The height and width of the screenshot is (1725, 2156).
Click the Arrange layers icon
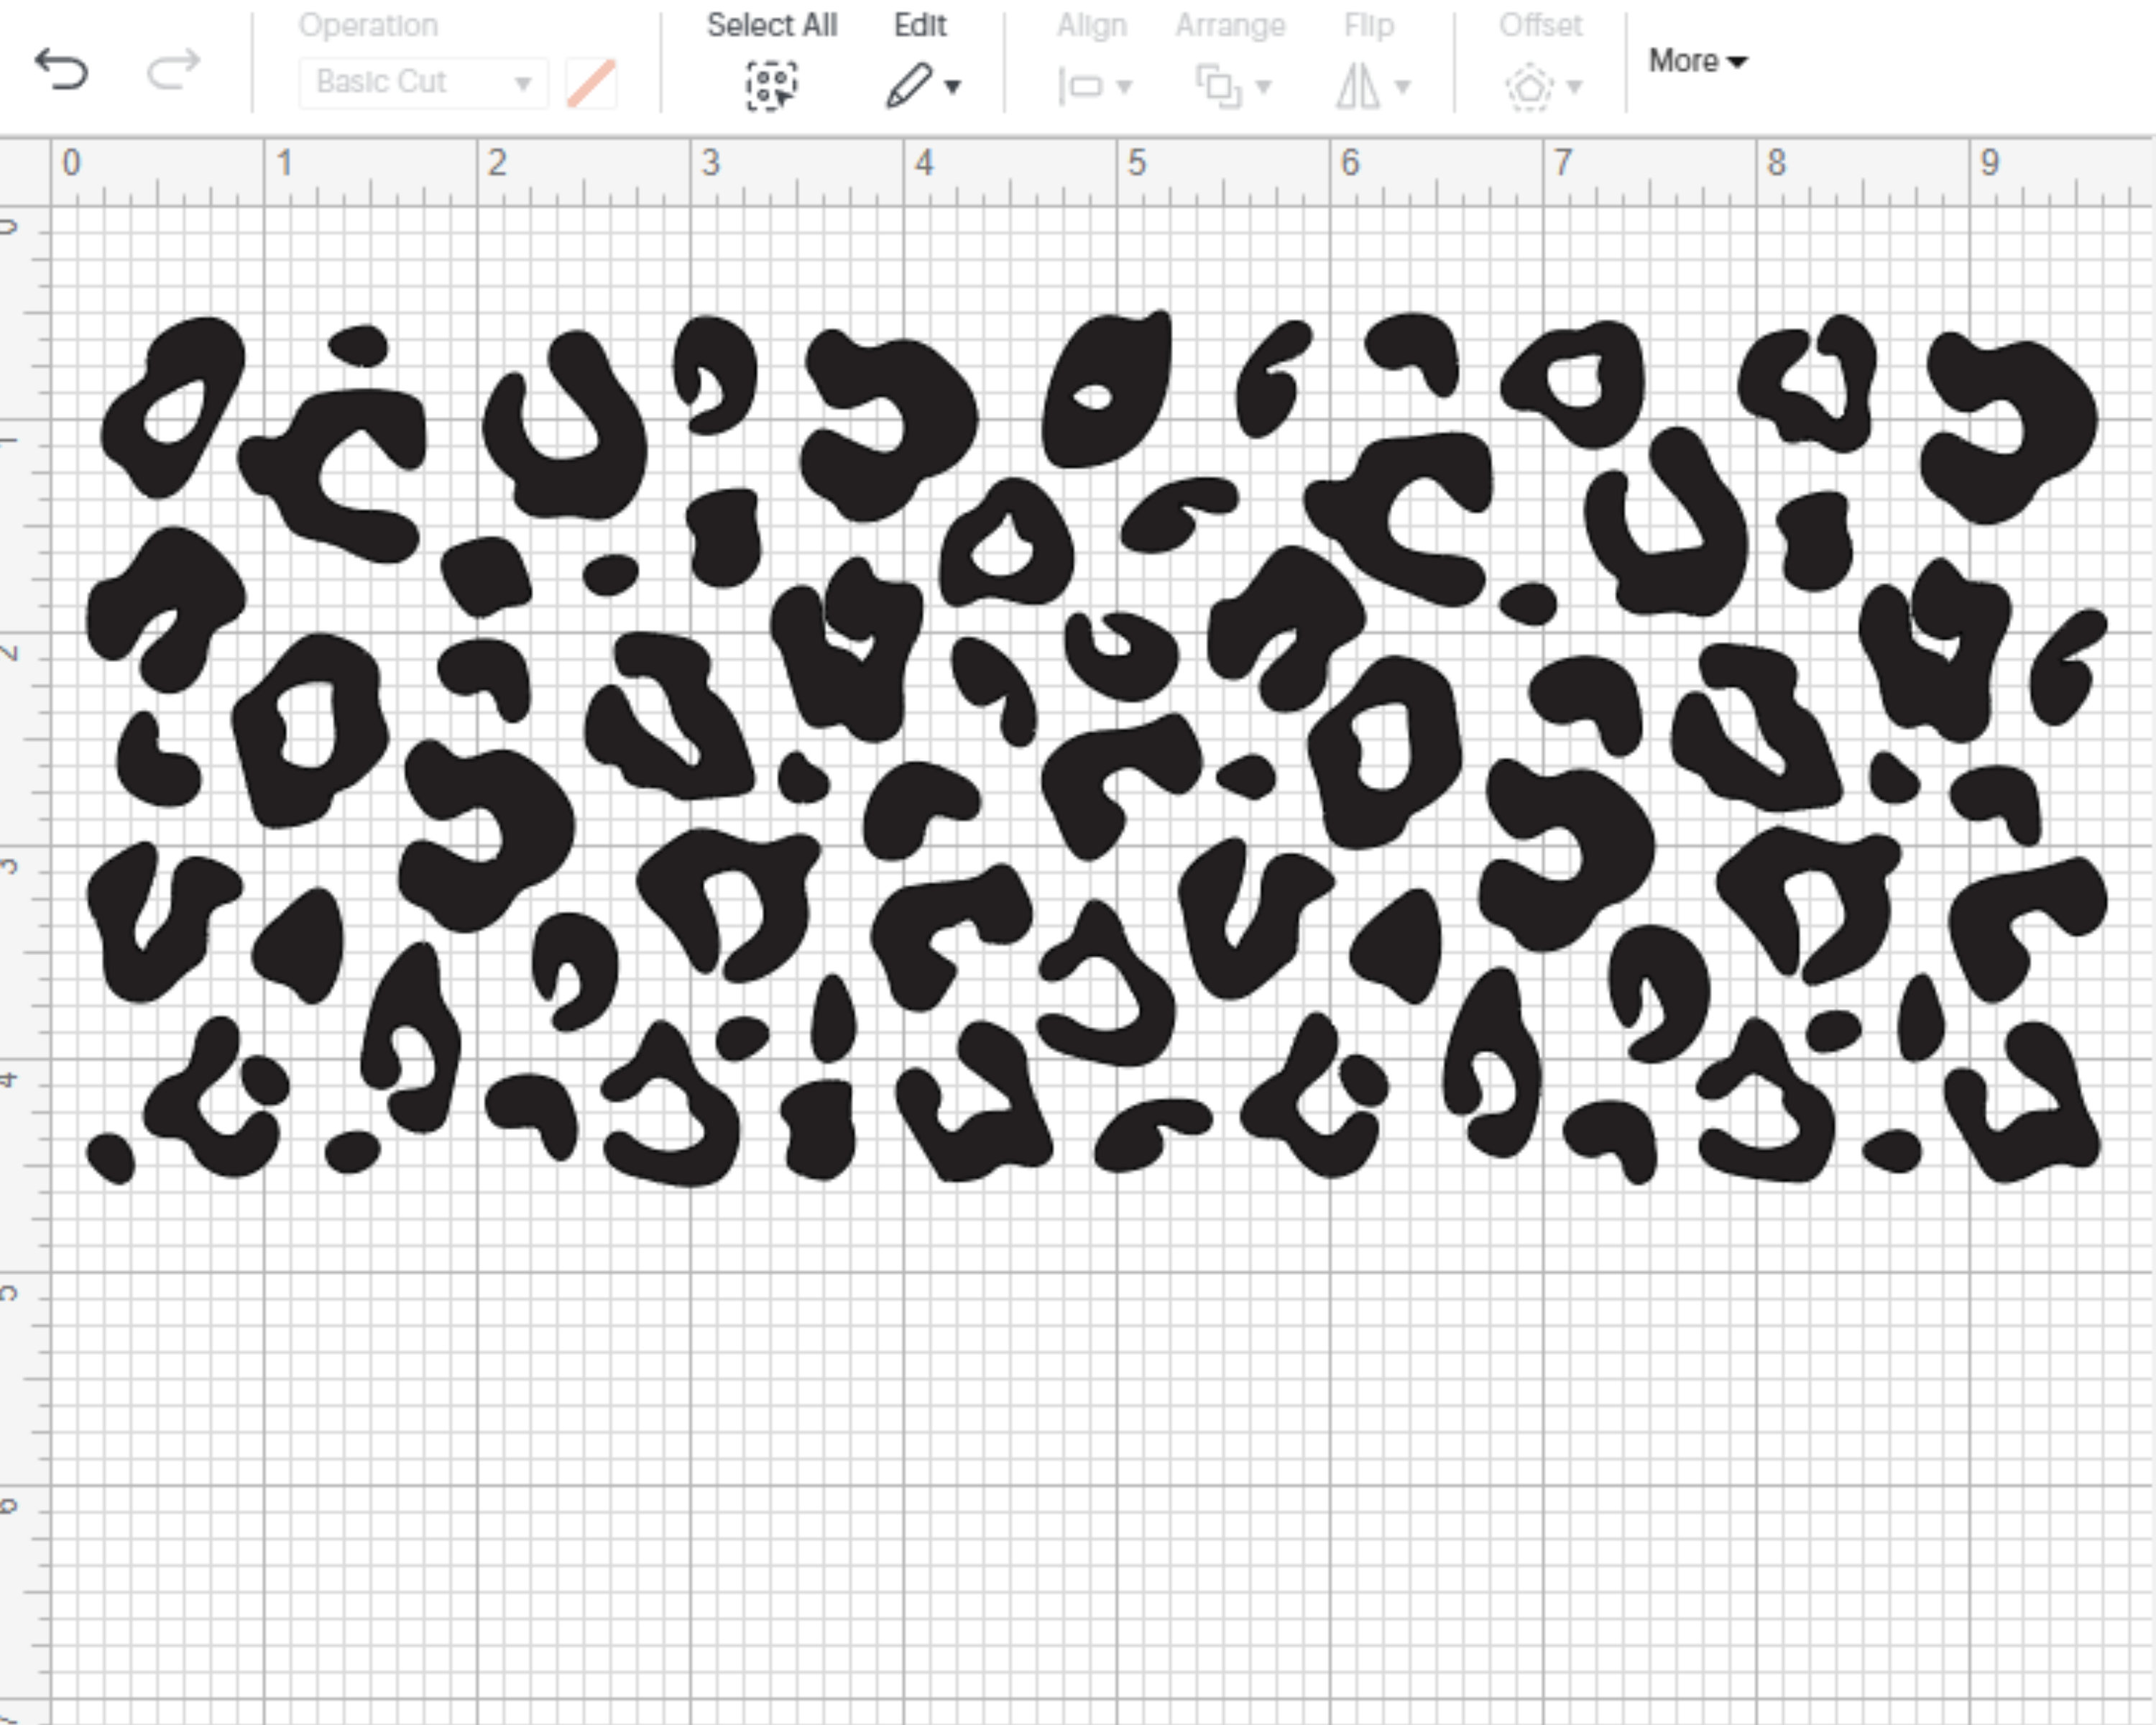click(1219, 86)
